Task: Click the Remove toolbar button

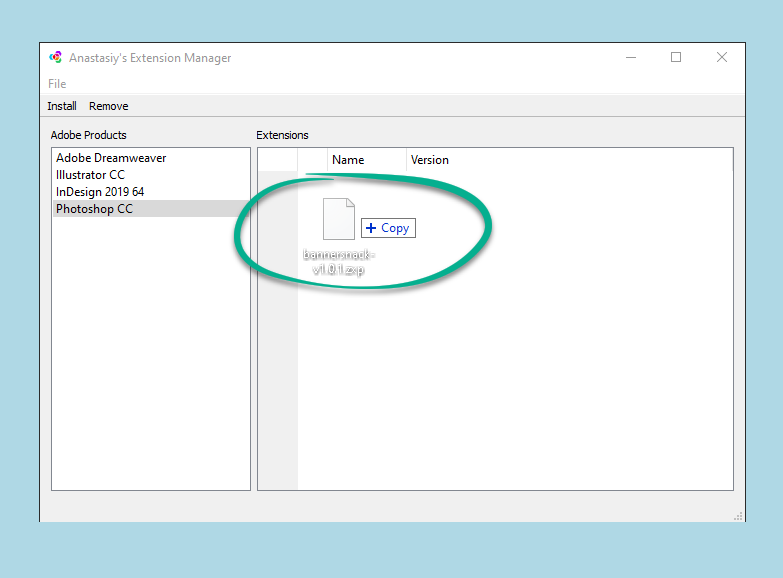Action: pos(108,106)
